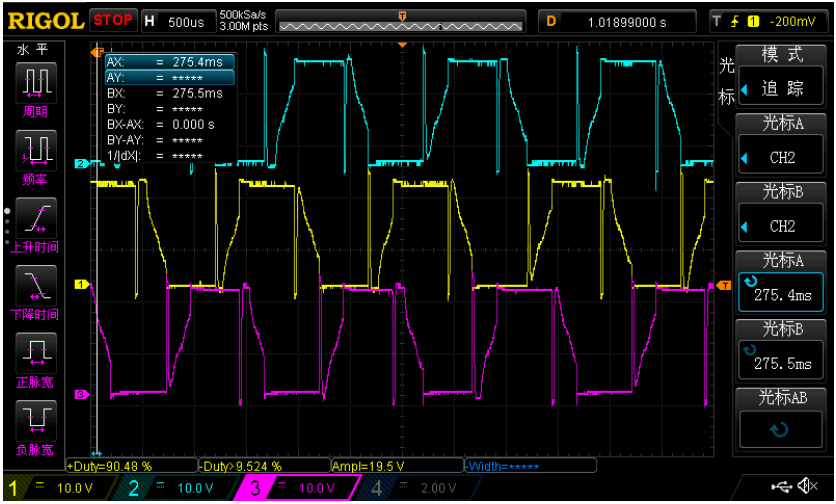Click the muted speaker sound icon
This screenshot has width=836, height=504.
point(807,486)
